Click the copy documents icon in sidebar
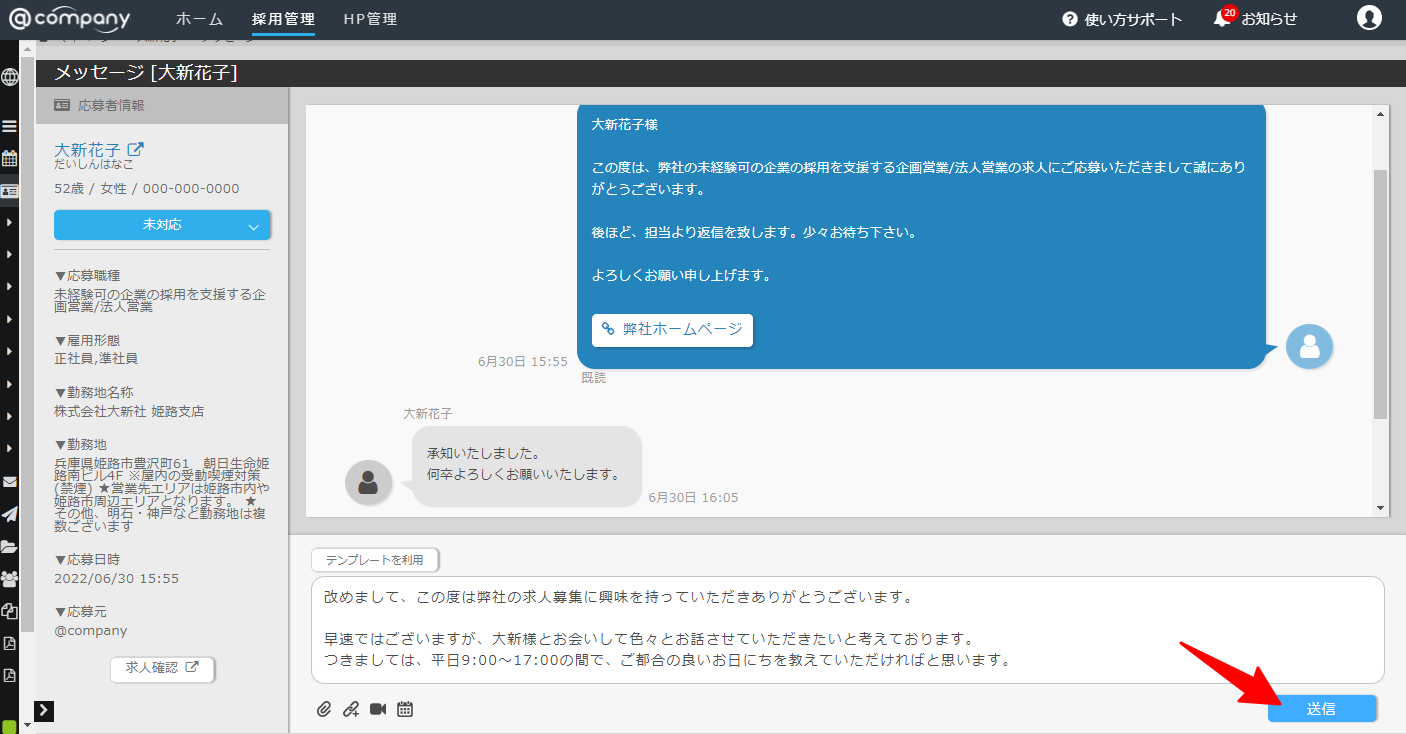 click(x=10, y=611)
